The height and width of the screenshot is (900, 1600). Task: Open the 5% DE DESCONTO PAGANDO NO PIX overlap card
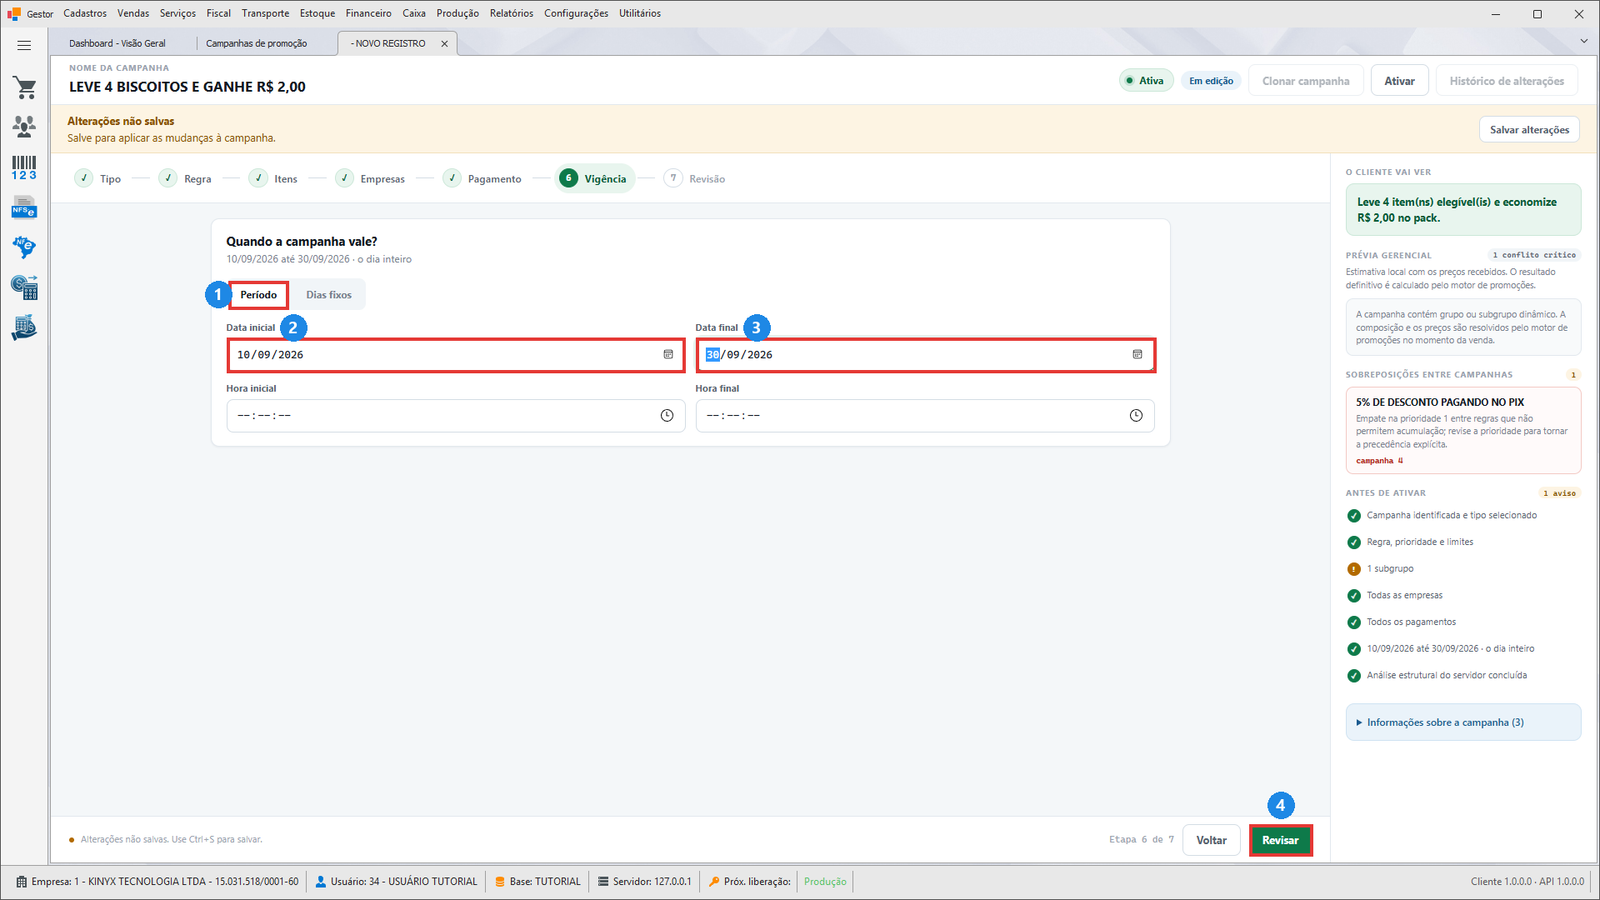[x=1463, y=430]
